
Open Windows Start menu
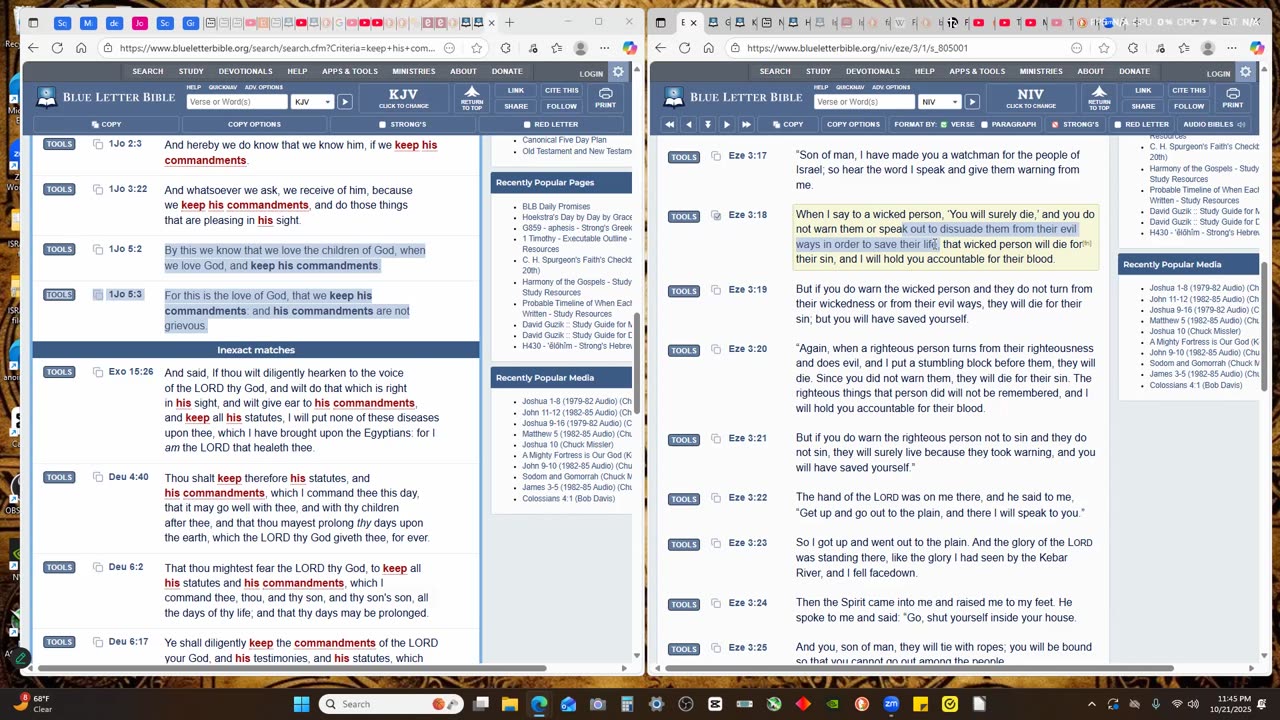pyautogui.click(x=301, y=704)
